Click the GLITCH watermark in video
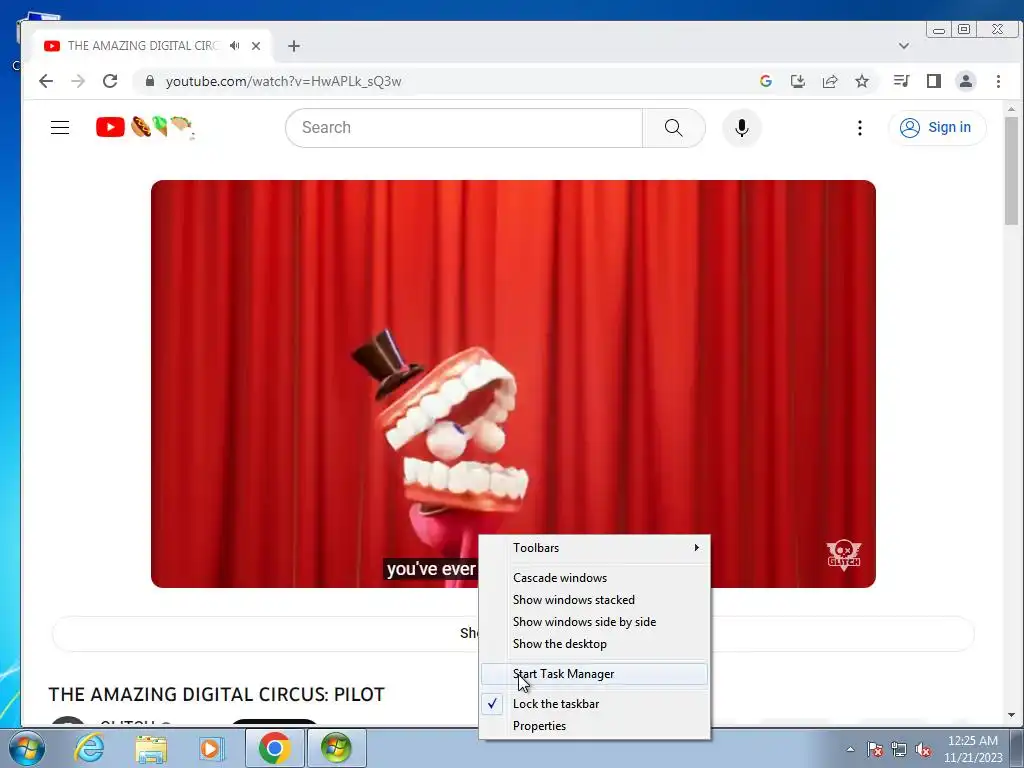Viewport: 1024px width, 768px height. [x=843, y=555]
